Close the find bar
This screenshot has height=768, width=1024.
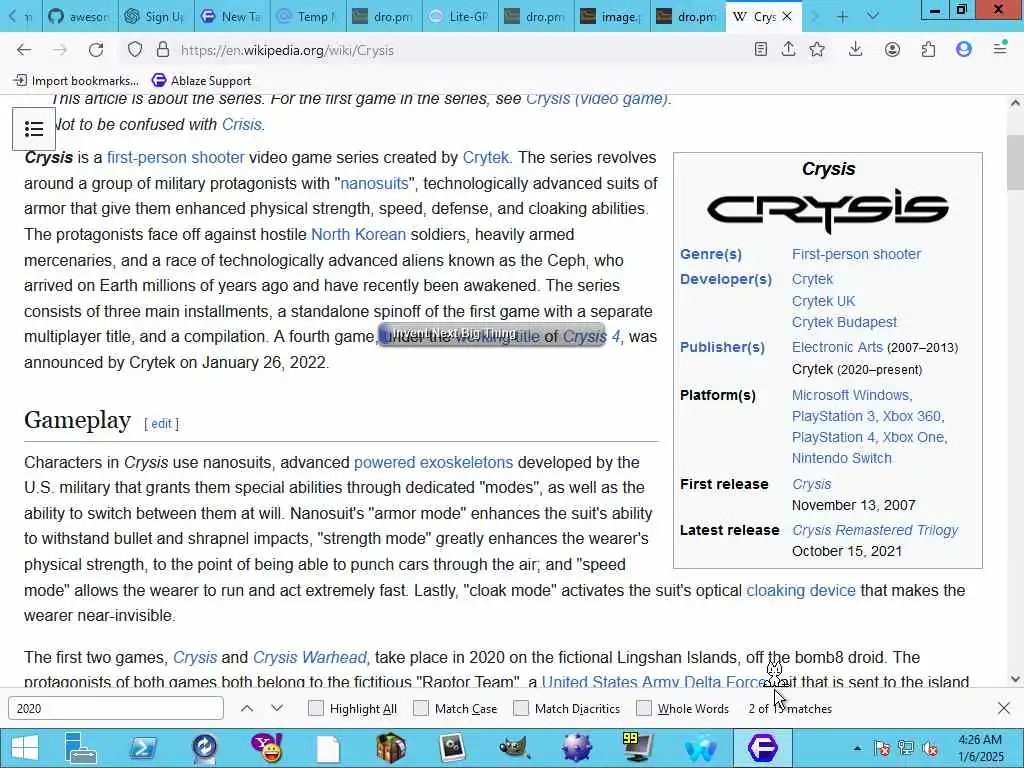click(1004, 708)
